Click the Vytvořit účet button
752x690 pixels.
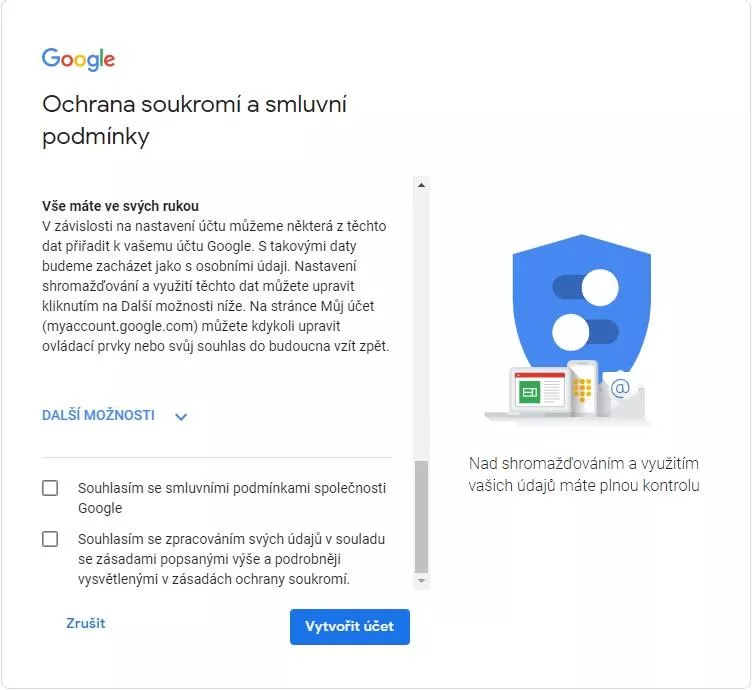(350, 627)
